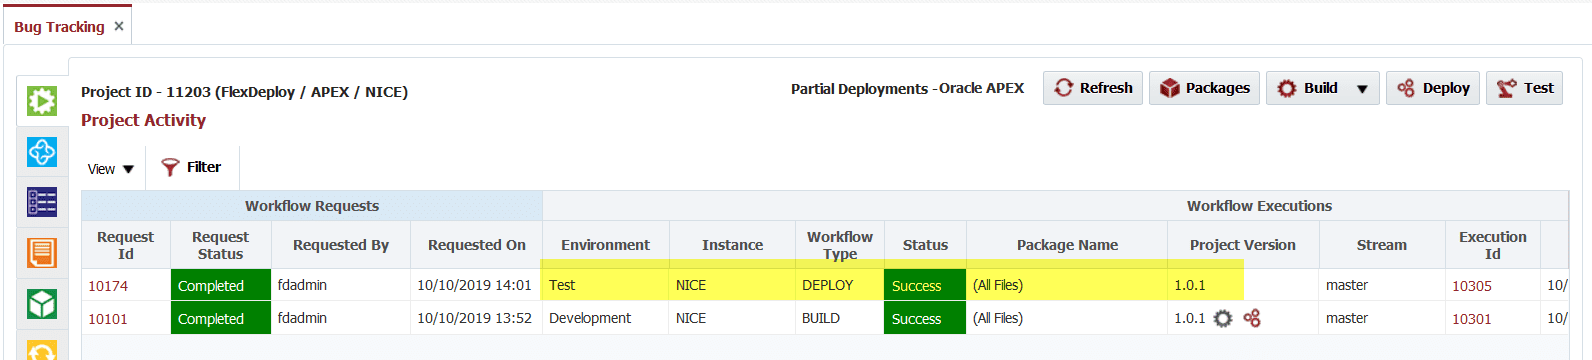Click the Refresh button
This screenshot has height=360, width=1592.
[x=1093, y=88]
